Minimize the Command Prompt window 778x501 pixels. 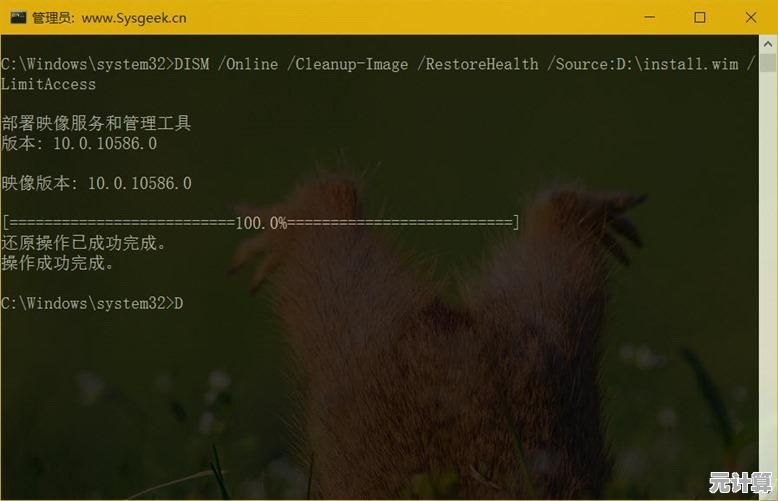(x=650, y=17)
